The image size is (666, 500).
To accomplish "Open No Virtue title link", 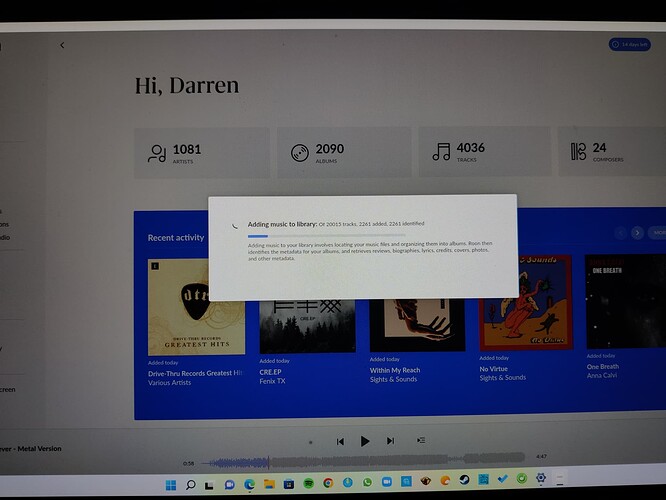I will click(494, 369).
